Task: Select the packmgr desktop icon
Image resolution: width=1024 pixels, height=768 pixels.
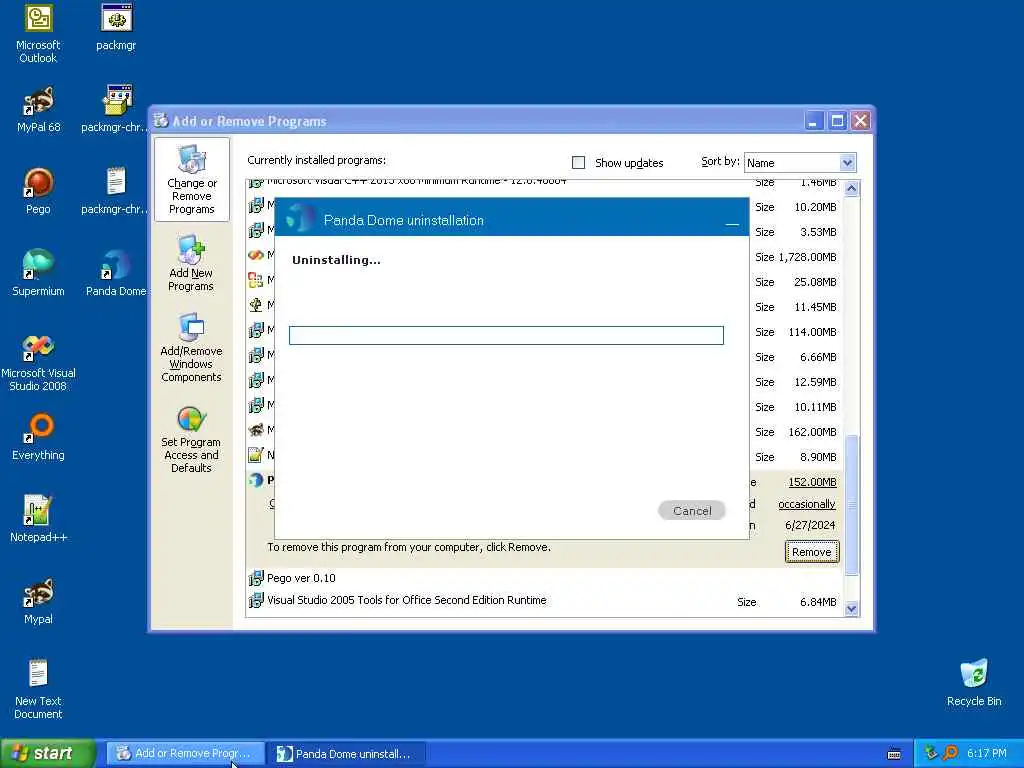Action: point(116,27)
